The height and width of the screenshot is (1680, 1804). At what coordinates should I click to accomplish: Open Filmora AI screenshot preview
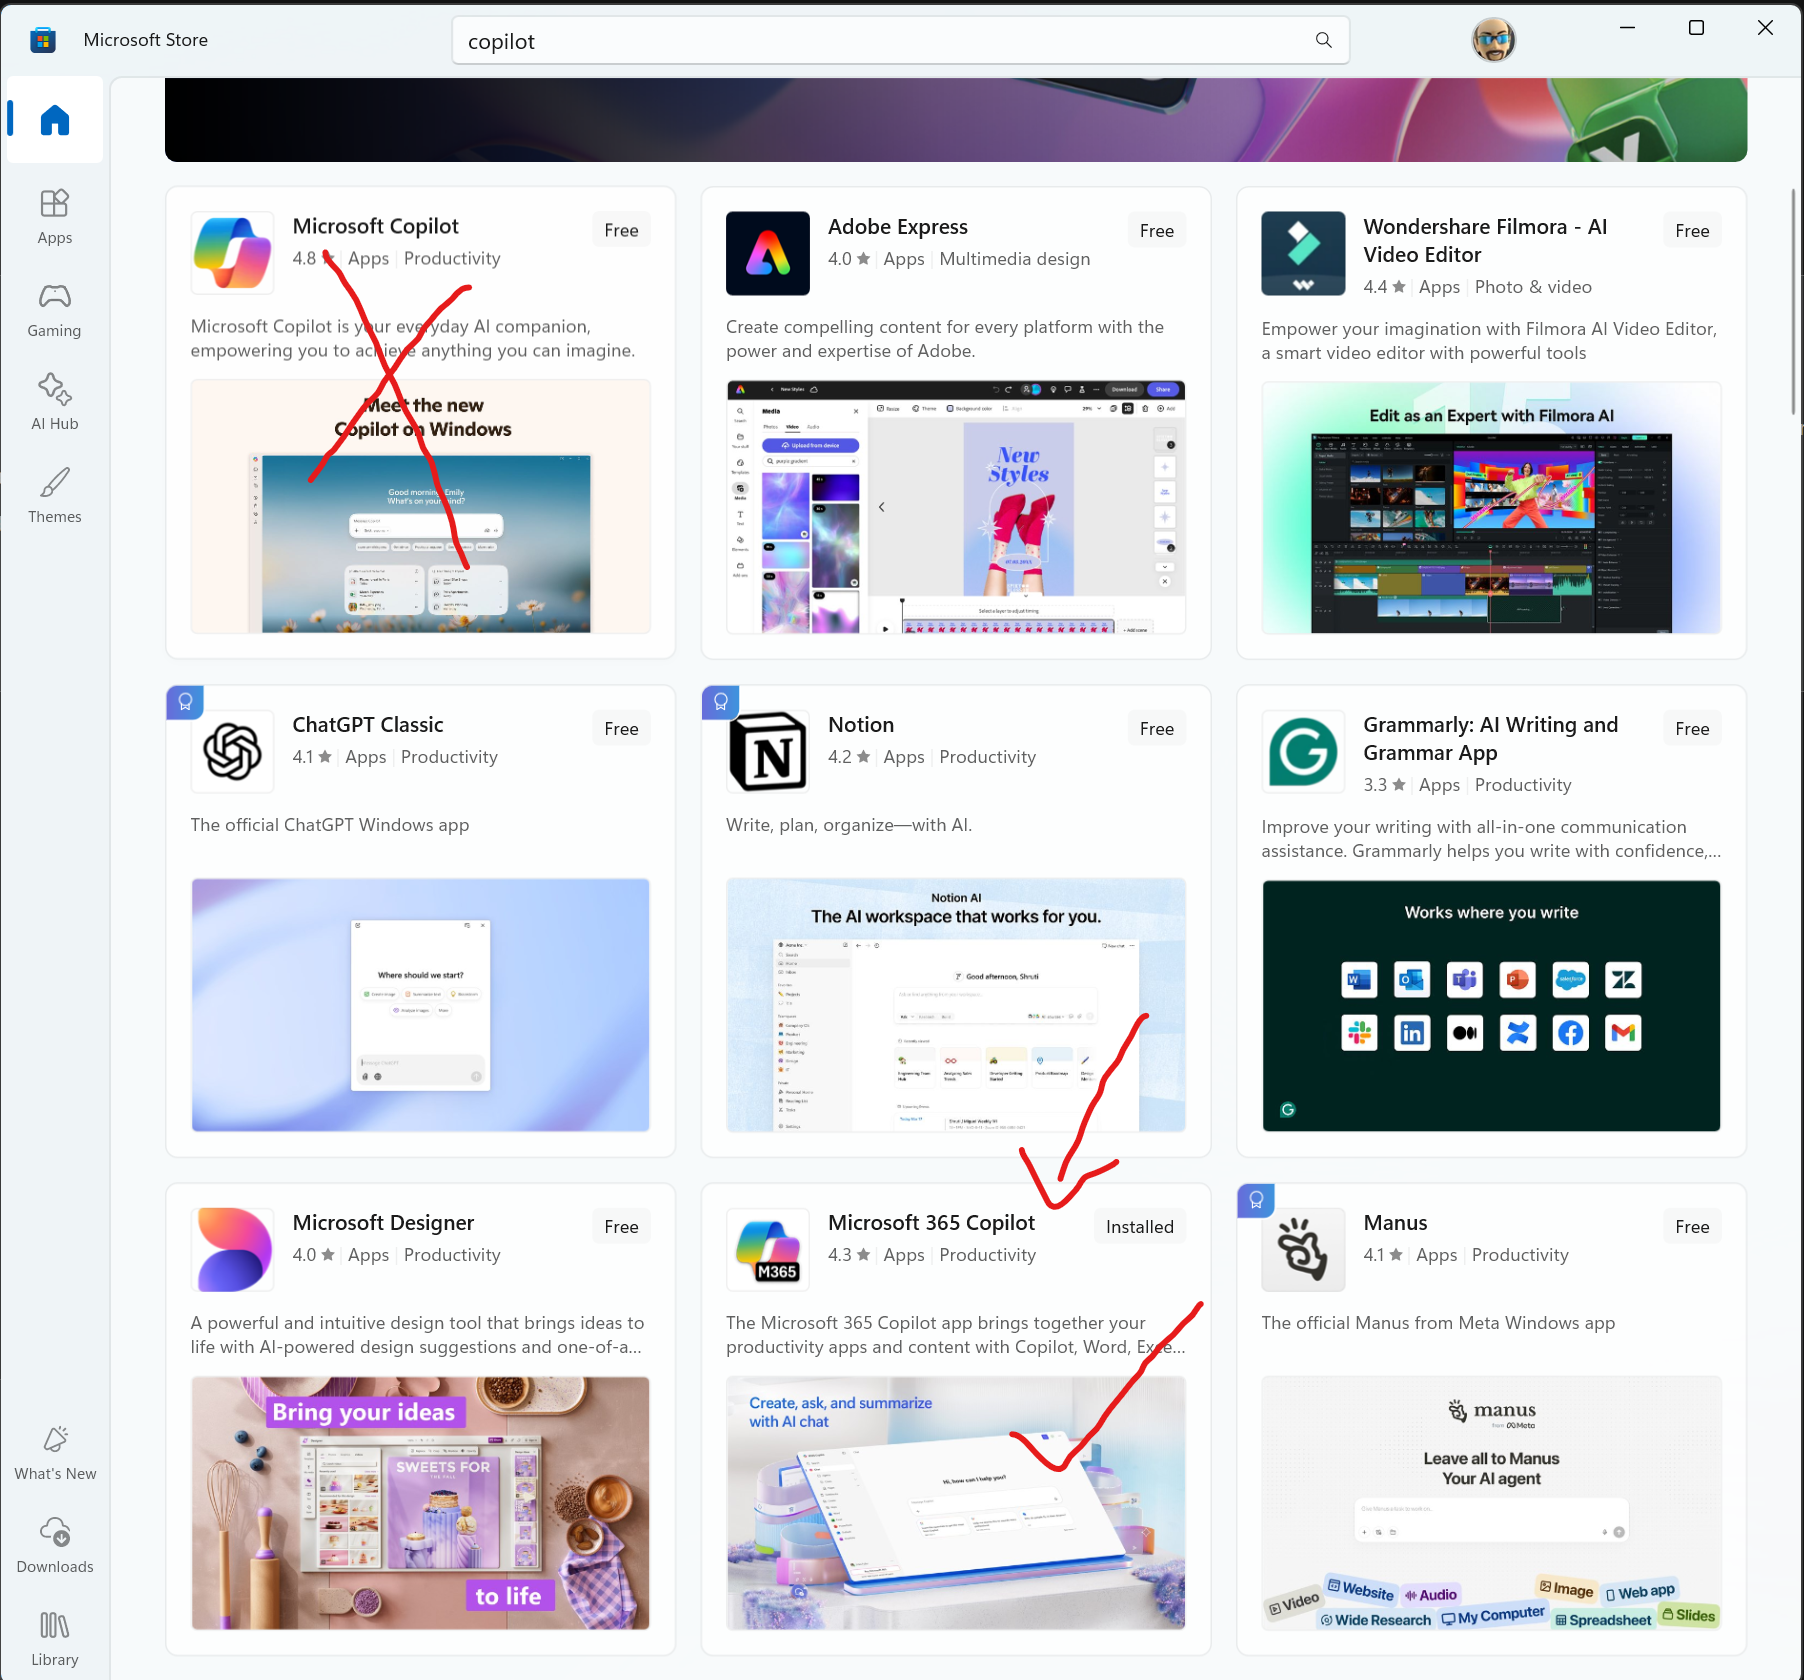pos(1491,508)
